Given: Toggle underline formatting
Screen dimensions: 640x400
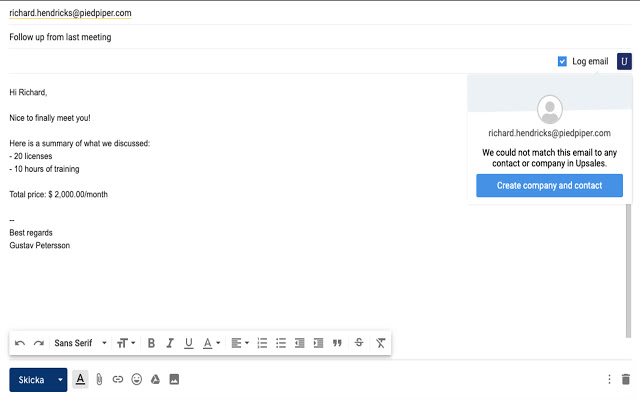Looking at the screenshot, I should (188, 343).
